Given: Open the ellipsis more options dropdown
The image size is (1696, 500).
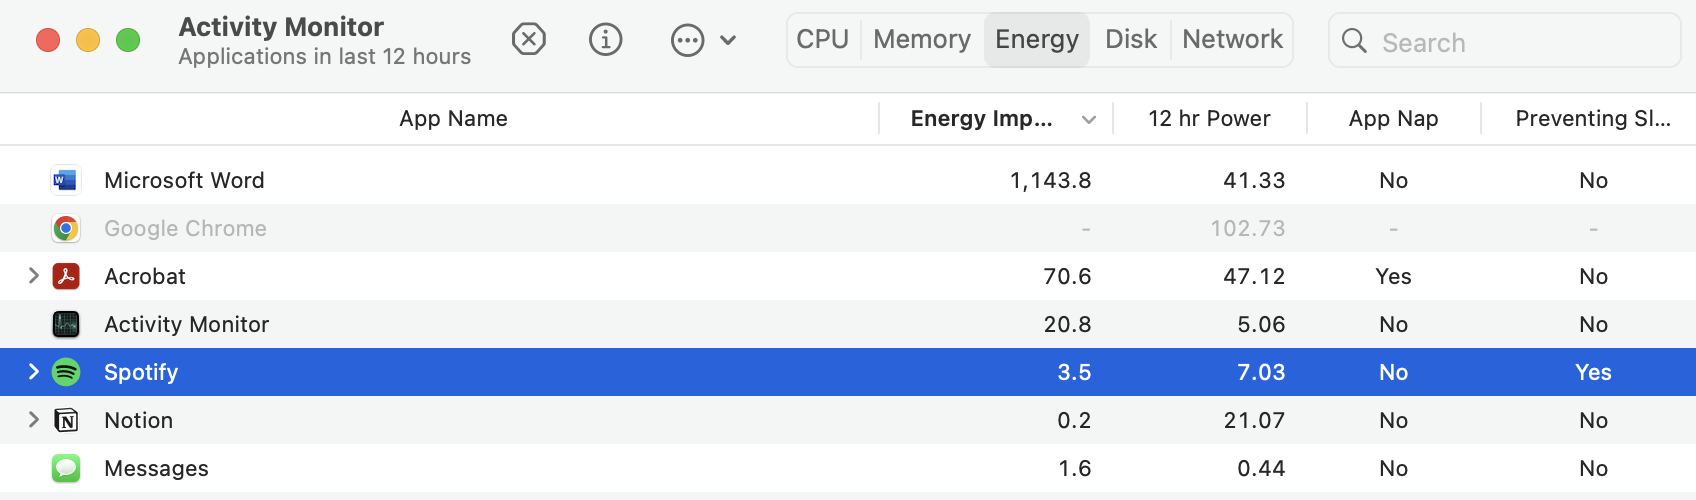Looking at the screenshot, I should 702,40.
